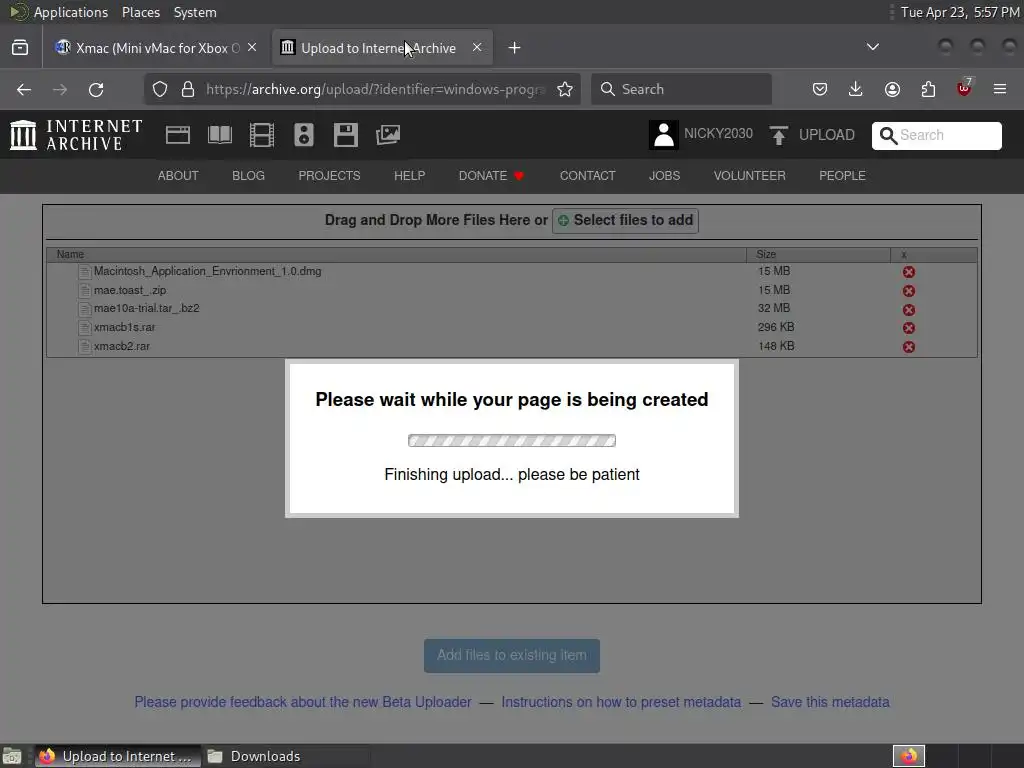Remove mae10a-trial.tar_.bz2 from upload list

(x=908, y=310)
